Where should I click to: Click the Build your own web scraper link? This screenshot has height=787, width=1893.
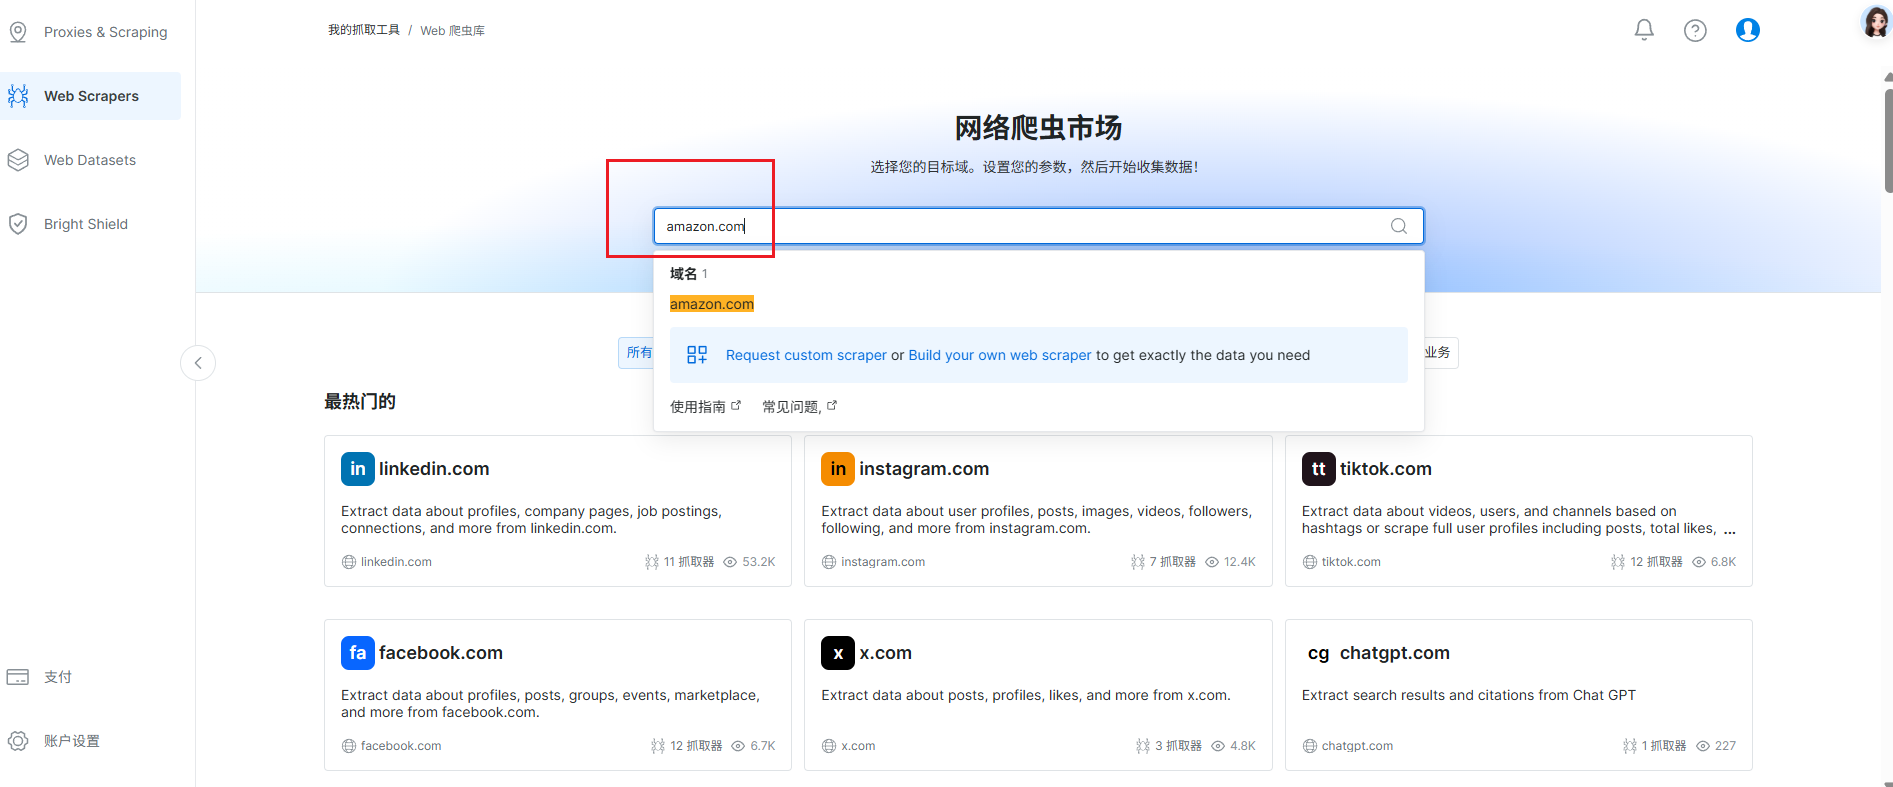click(x=1000, y=355)
